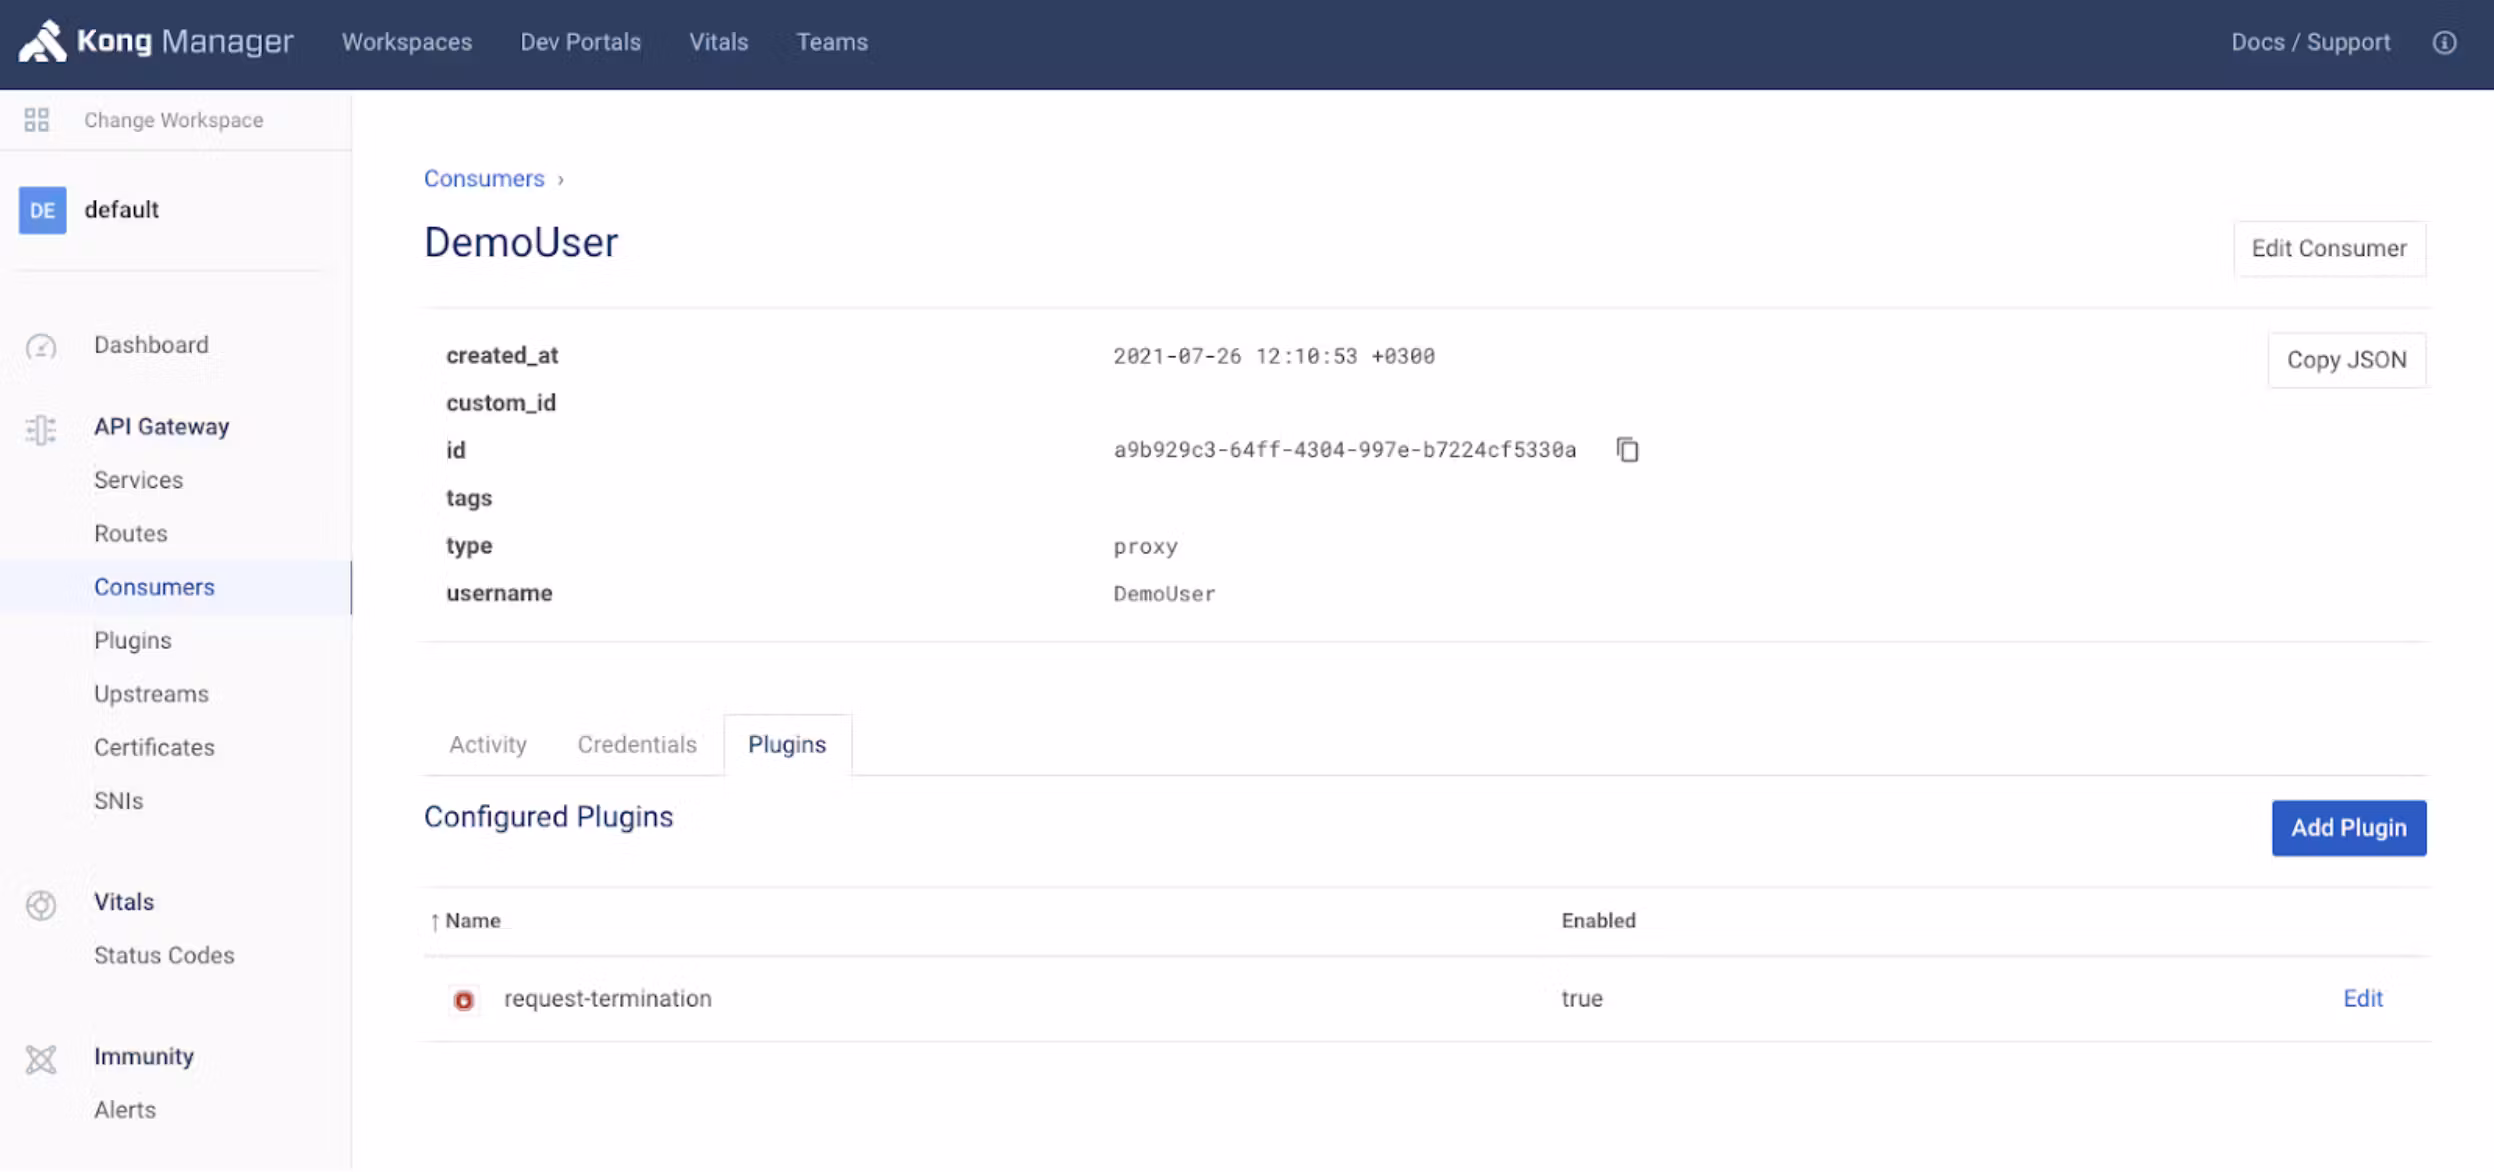Click the Kong Manager logo icon
Image resolution: width=2494 pixels, height=1172 pixels.
click(42, 42)
